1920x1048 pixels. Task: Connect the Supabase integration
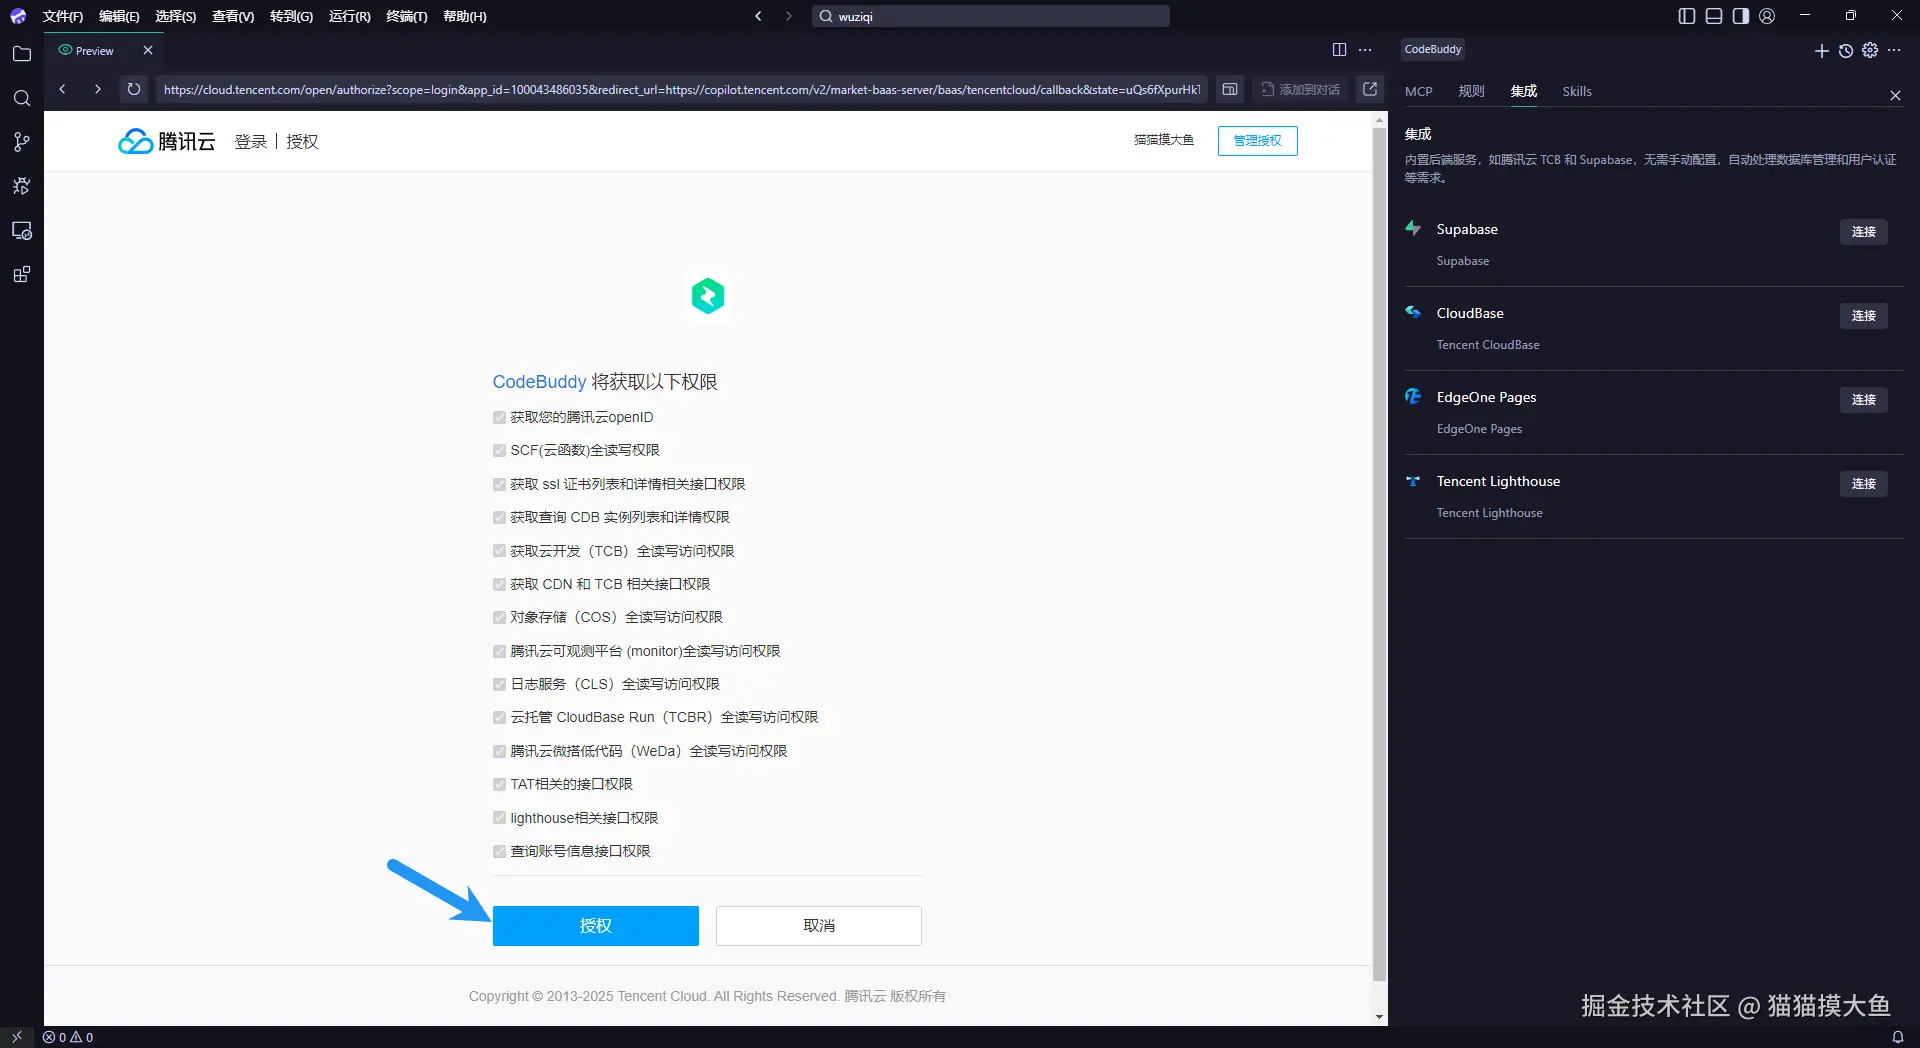tap(1863, 232)
